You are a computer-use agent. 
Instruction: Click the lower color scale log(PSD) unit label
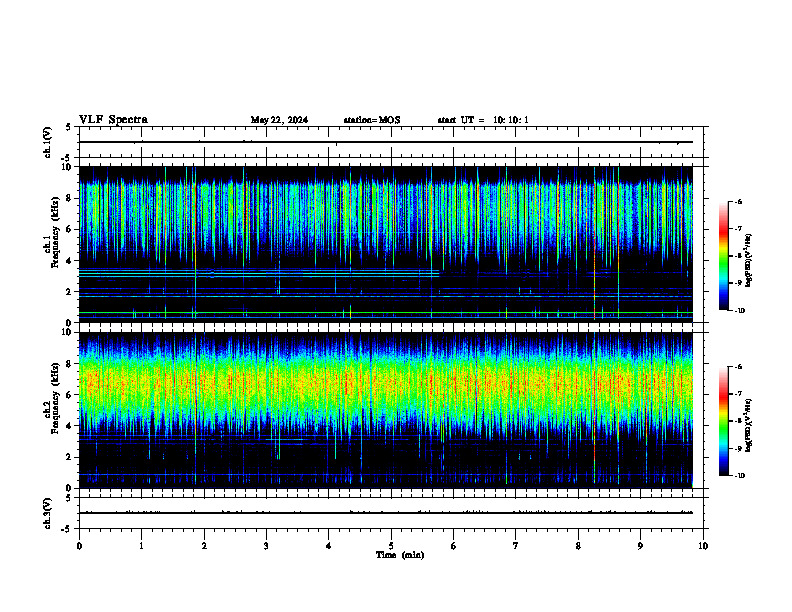tap(749, 425)
